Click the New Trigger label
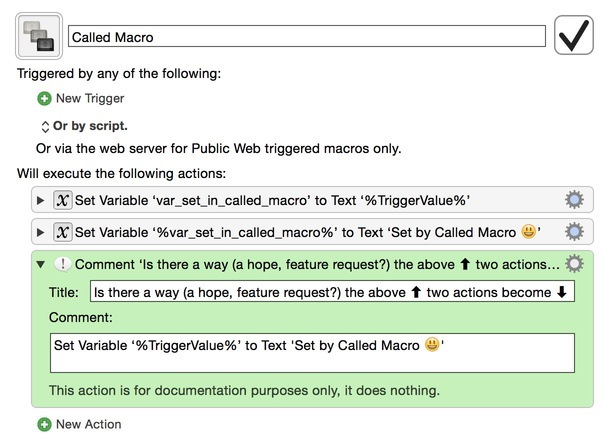Screen dimensions: 603x439 click(x=90, y=98)
